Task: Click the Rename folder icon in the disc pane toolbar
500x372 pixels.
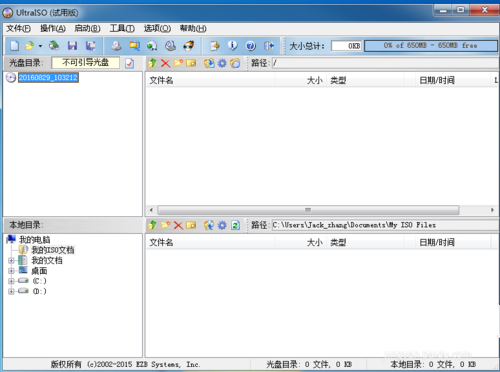Action: [191, 63]
